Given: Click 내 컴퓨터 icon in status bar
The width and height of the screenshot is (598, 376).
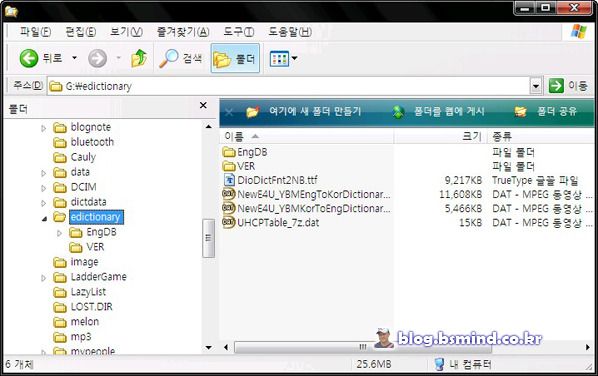Looking at the screenshot, I should (440, 364).
